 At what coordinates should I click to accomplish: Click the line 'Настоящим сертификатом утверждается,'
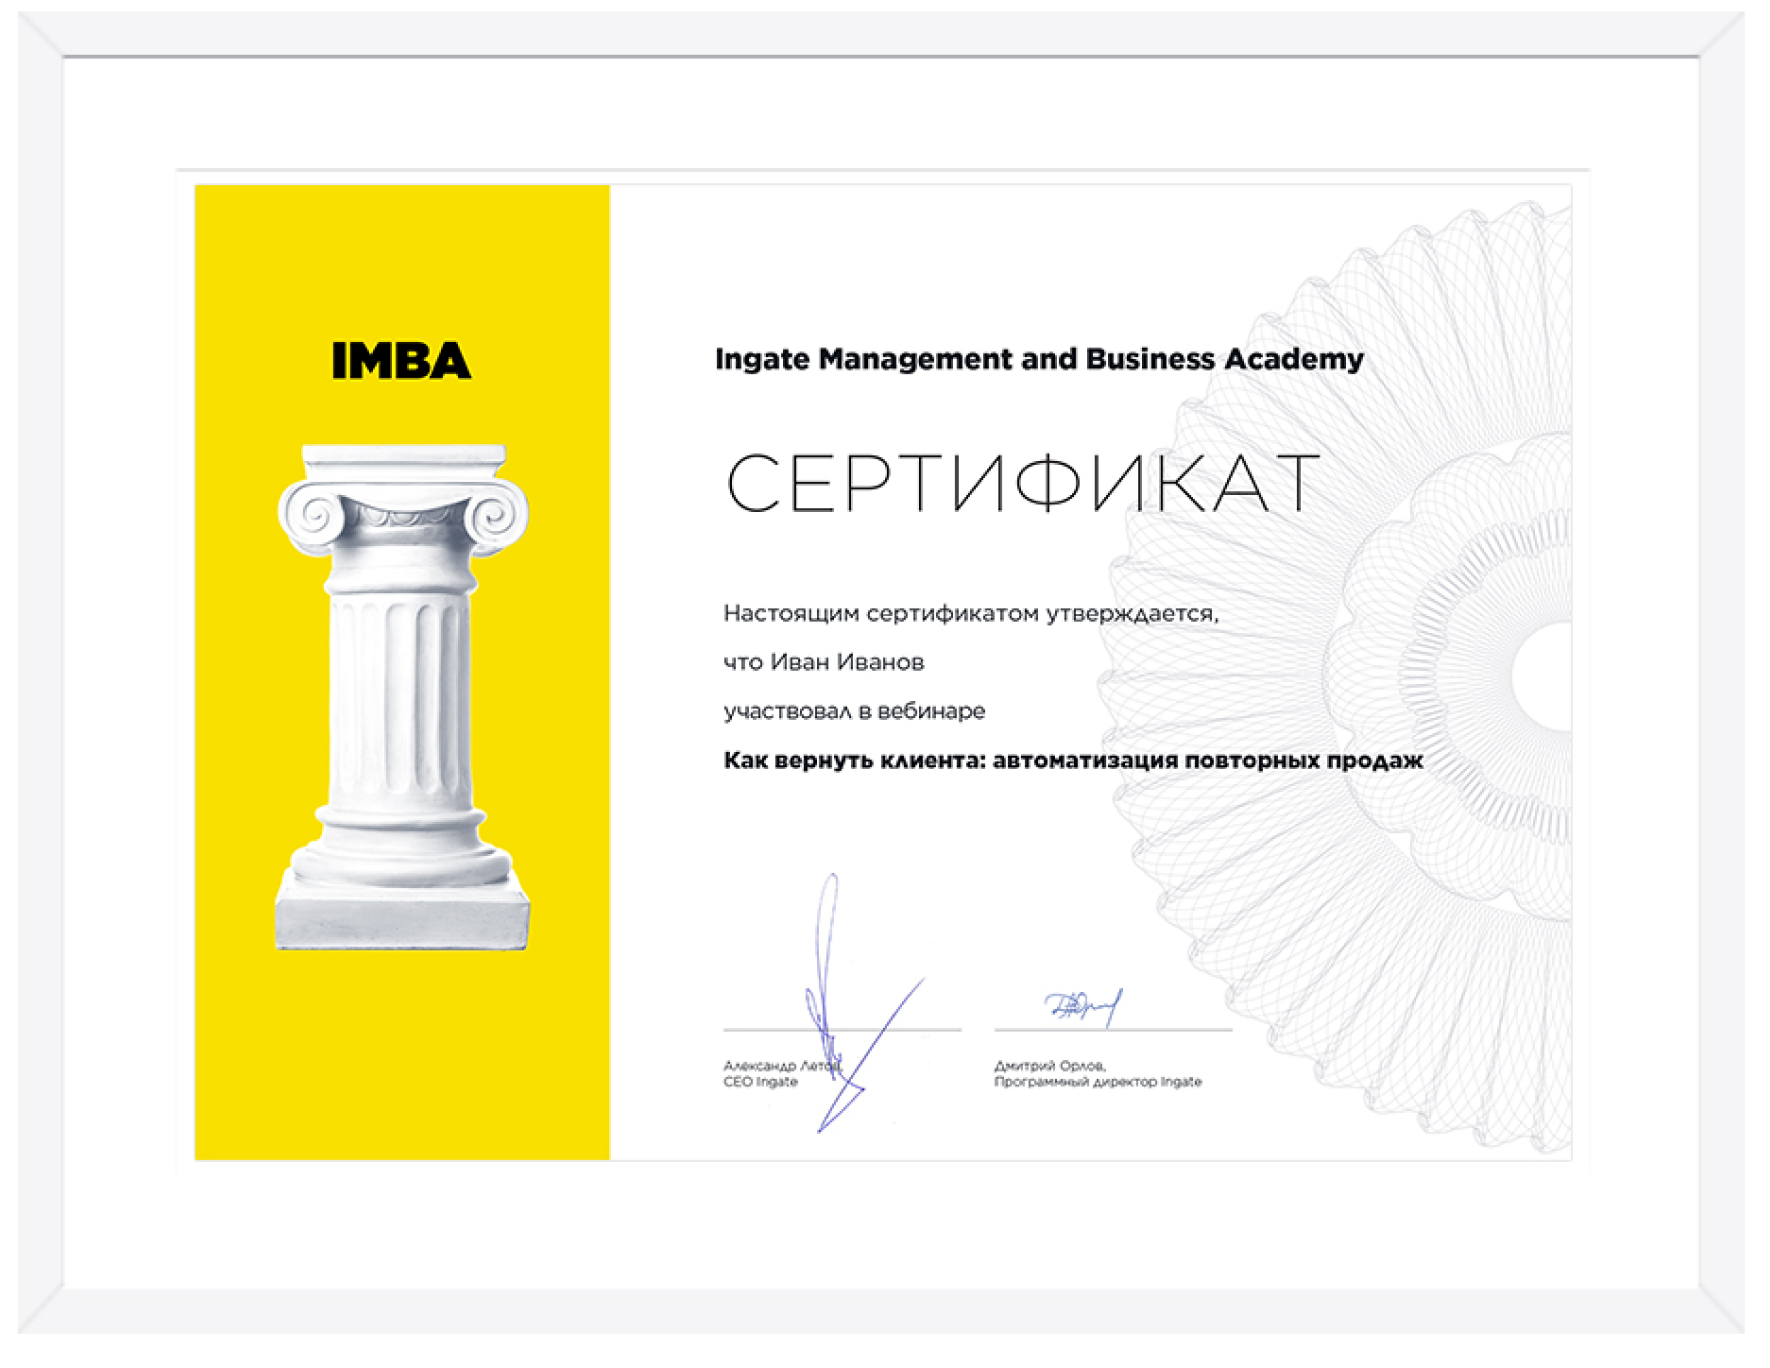point(971,613)
